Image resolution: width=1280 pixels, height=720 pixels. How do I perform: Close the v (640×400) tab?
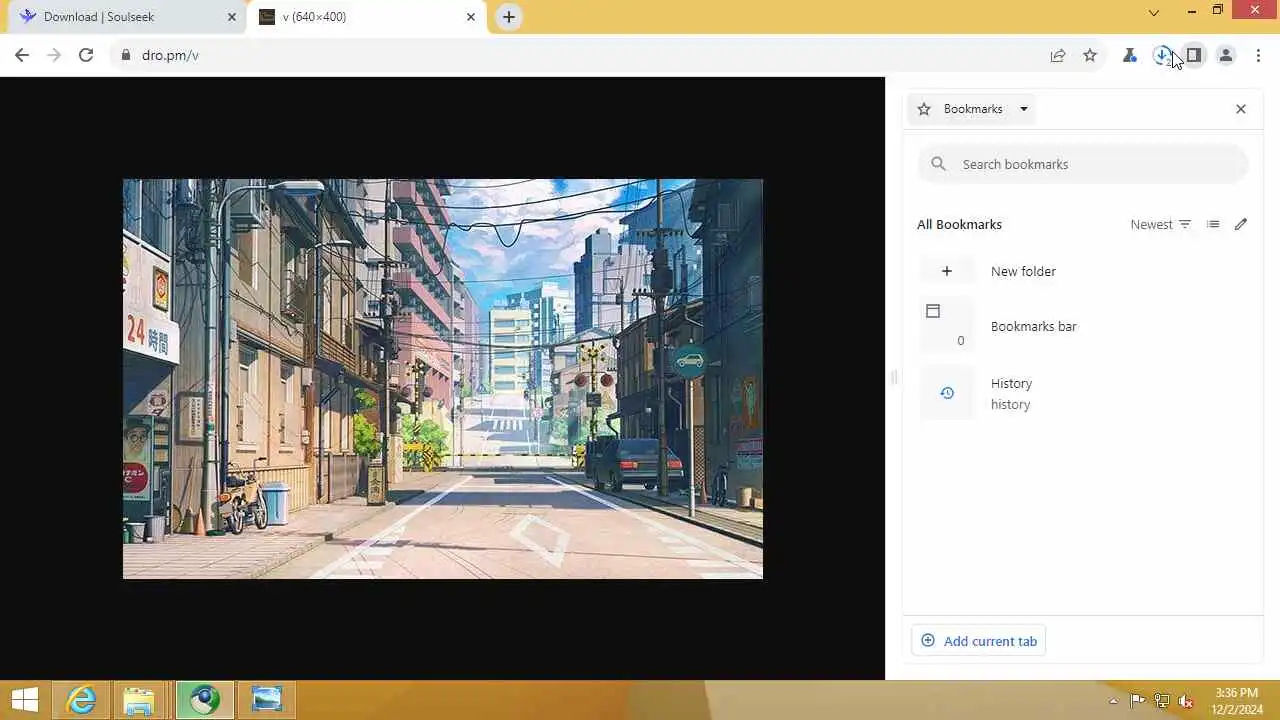tap(471, 17)
